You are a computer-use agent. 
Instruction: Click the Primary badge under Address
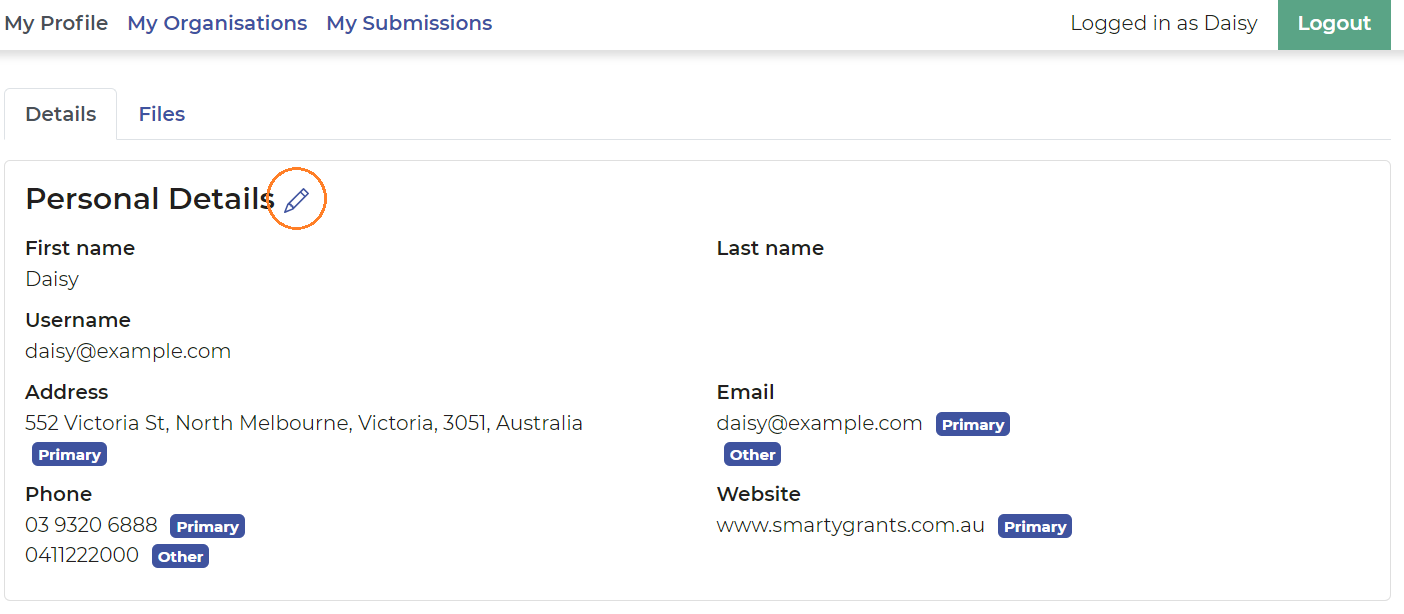tap(69, 455)
